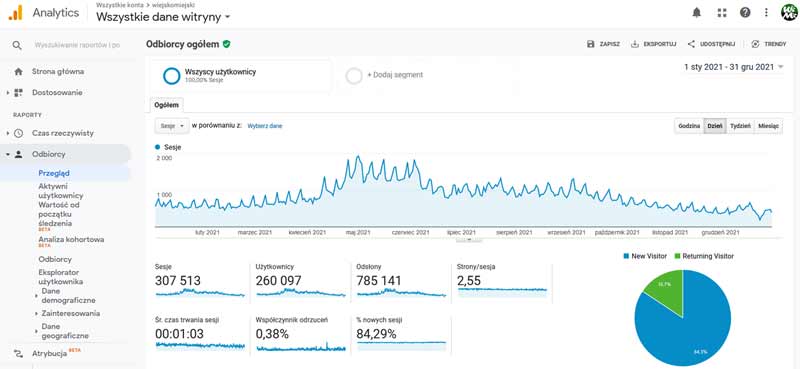Open Analiza kohortowa report
The width and height of the screenshot is (800, 369).
(x=71, y=239)
